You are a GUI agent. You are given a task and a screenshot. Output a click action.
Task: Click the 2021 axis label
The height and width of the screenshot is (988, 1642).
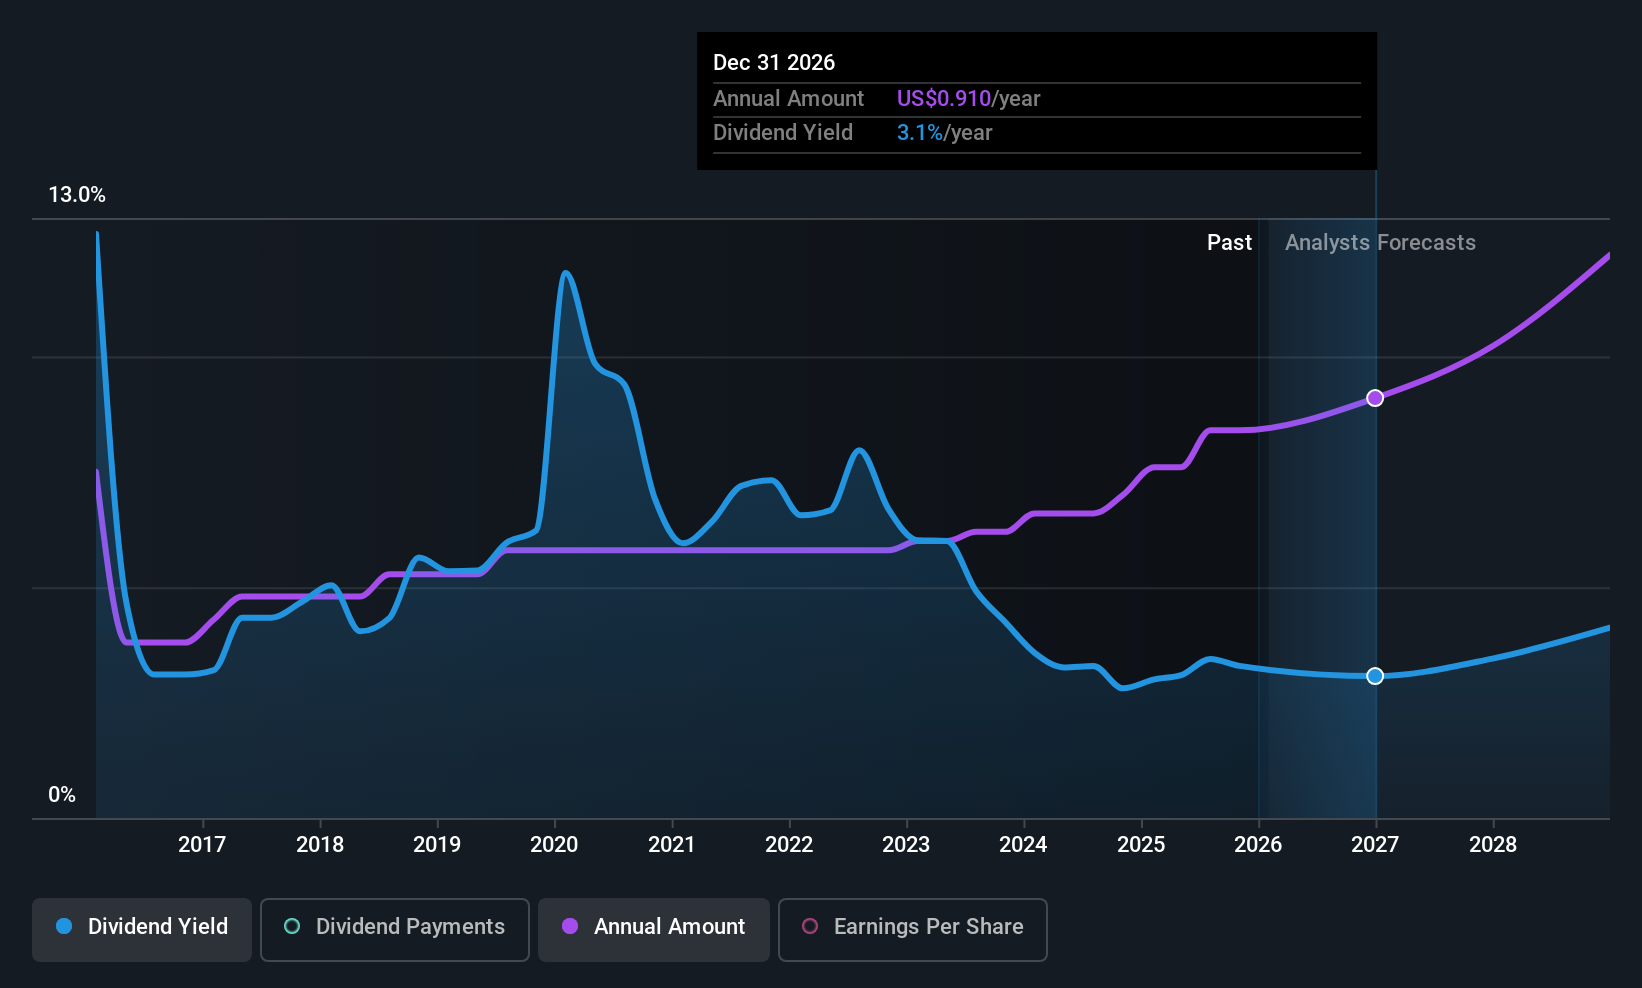[x=672, y=844]
